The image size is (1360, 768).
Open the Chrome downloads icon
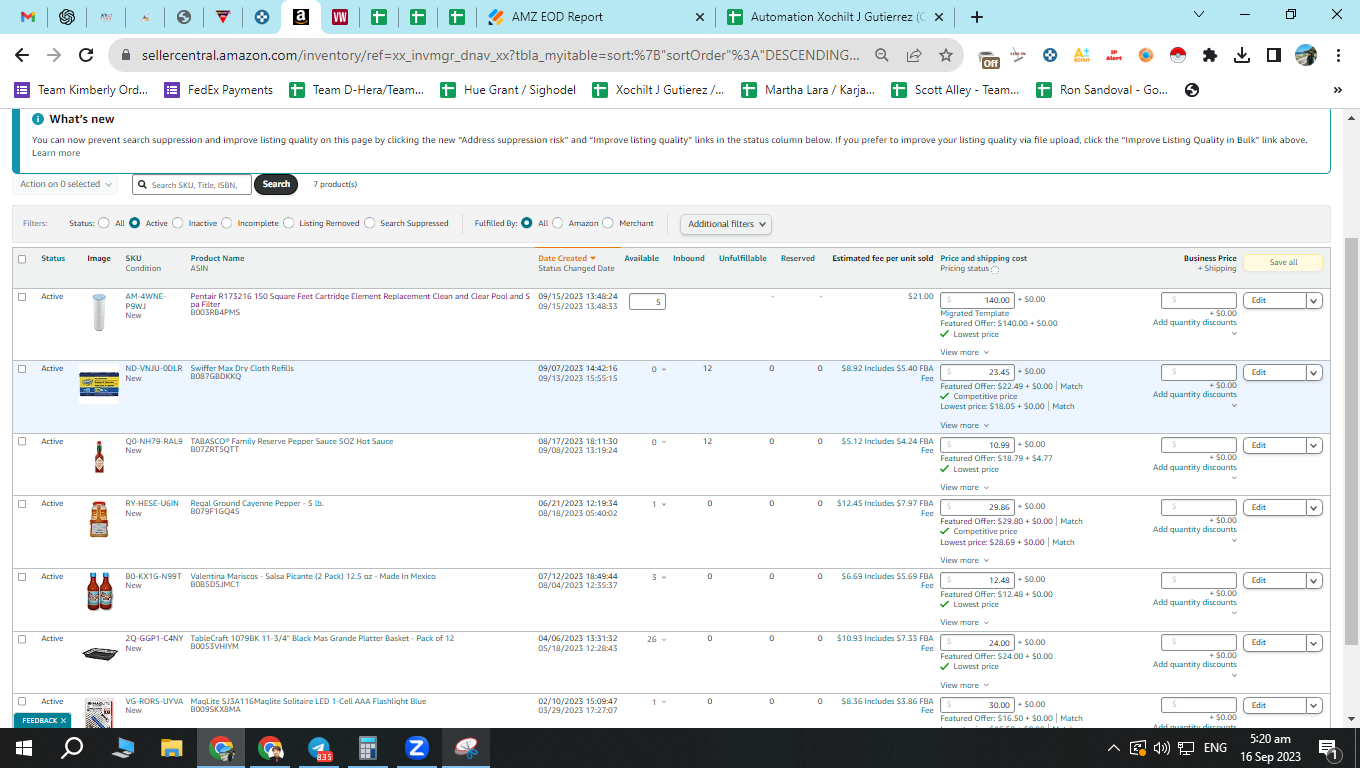click(x=1242, y=55)
